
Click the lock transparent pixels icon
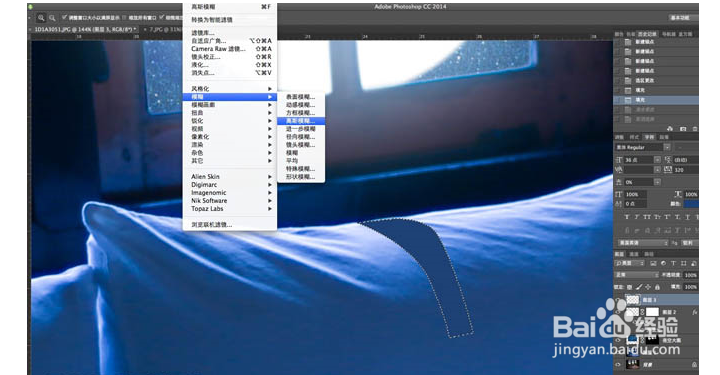[630, 287]
